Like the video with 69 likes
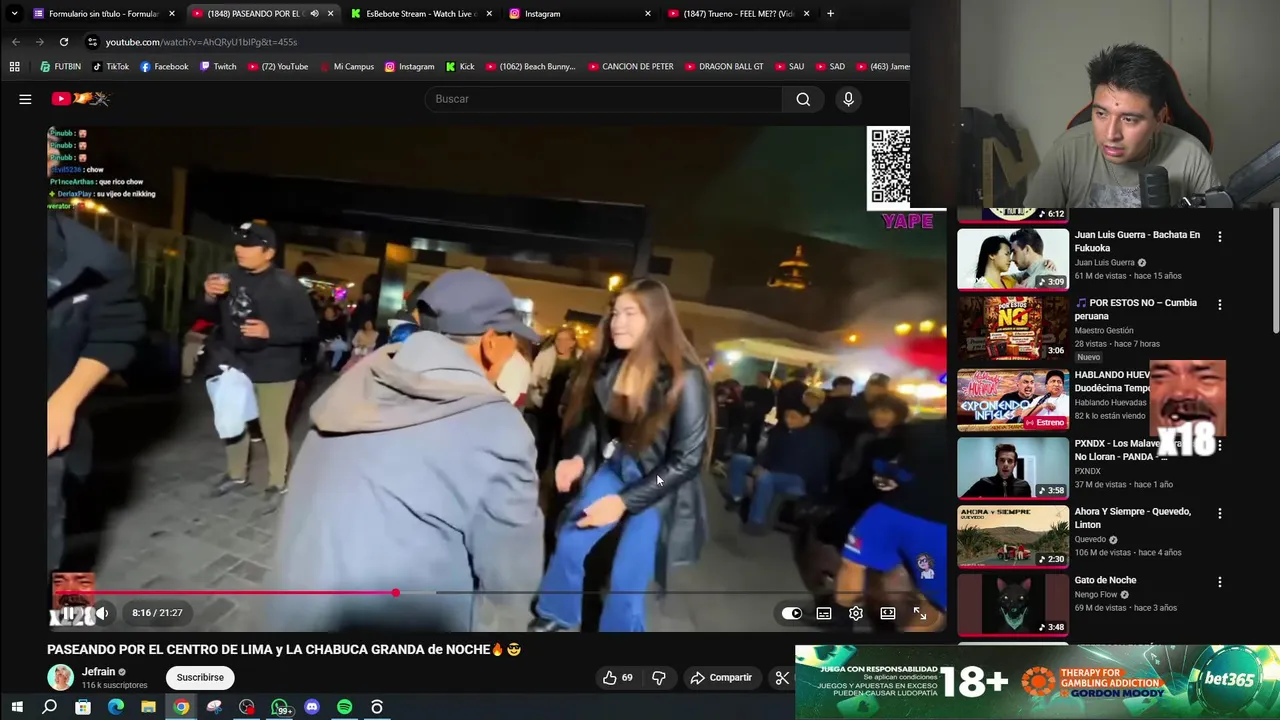 pos(618,677)
